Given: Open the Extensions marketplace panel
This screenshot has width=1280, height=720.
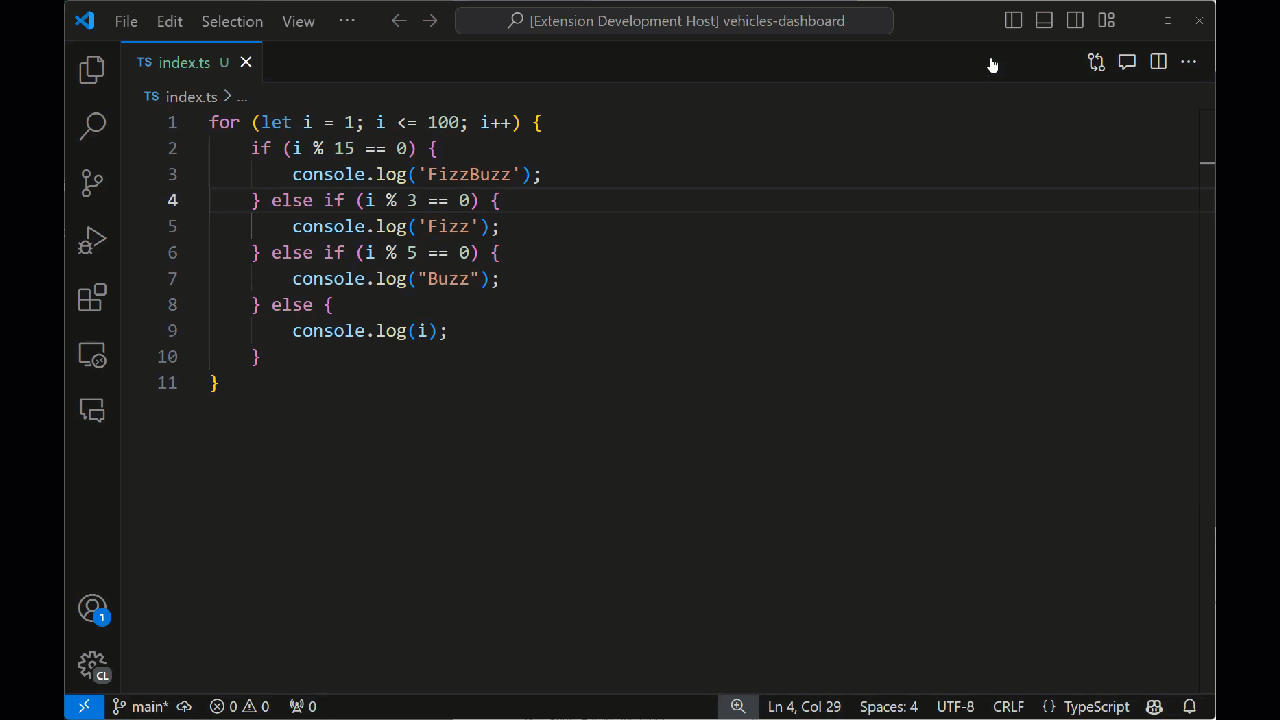Looking at the screenshot, I should [x=92, y=298].
